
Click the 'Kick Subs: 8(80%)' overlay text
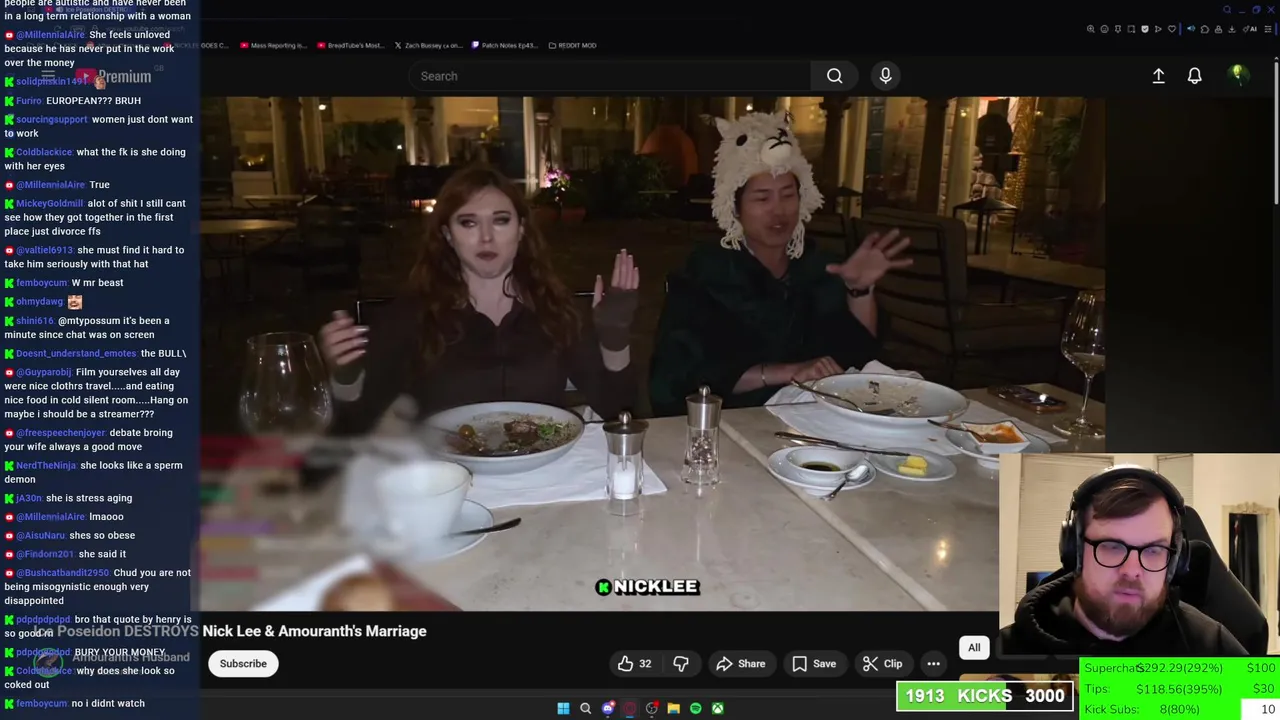tap(1142, 709)
